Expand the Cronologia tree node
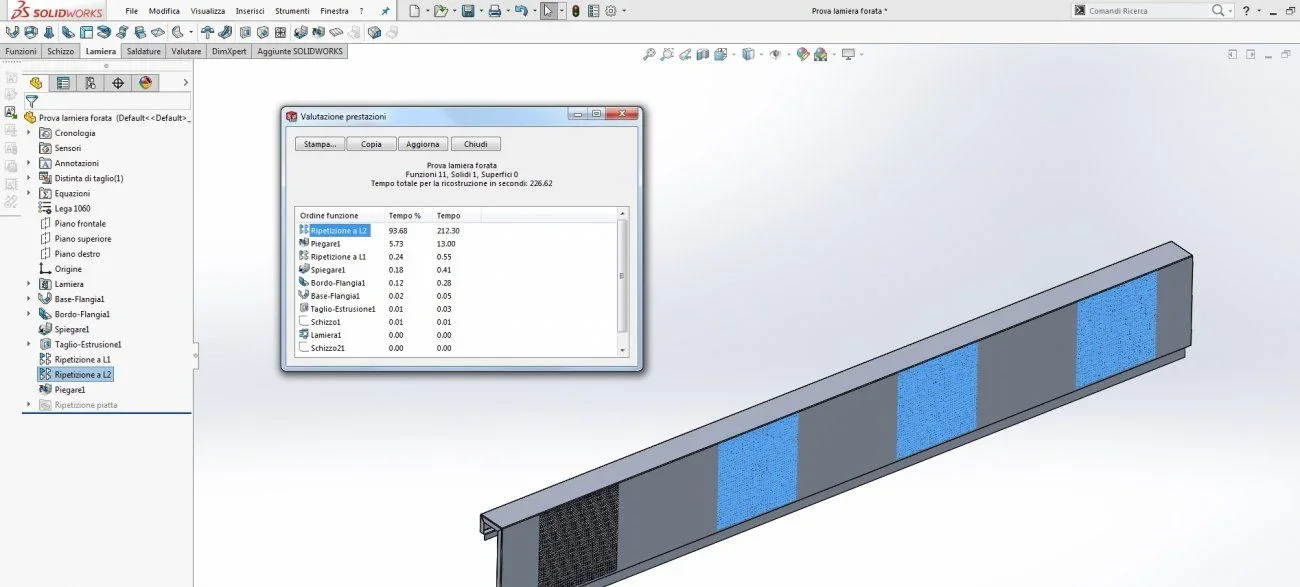Viewport: 1300px width, 587px height. tap(28, 133)
